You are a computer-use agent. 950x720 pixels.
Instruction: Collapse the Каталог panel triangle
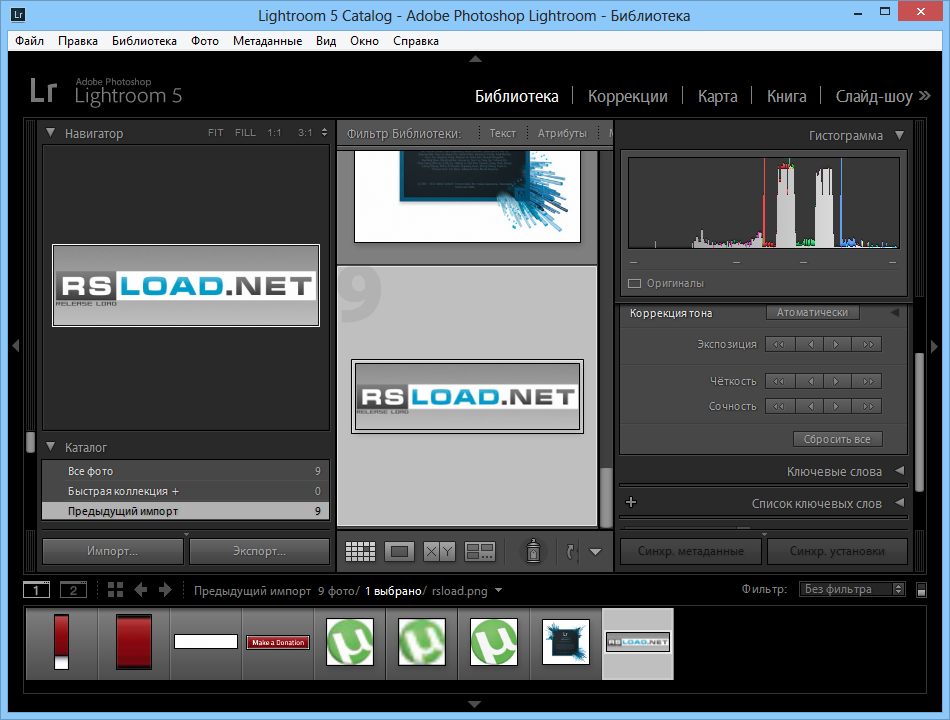coord(50,447)
